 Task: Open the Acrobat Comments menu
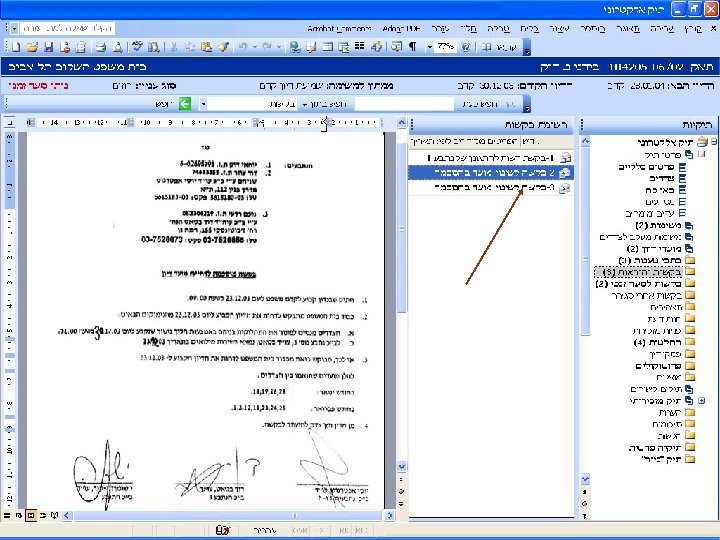coord(339,28)
